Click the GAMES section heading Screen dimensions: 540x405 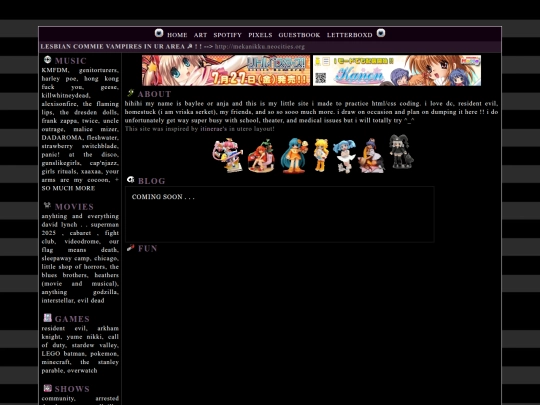pyautogui.click(x=72, y=319)
